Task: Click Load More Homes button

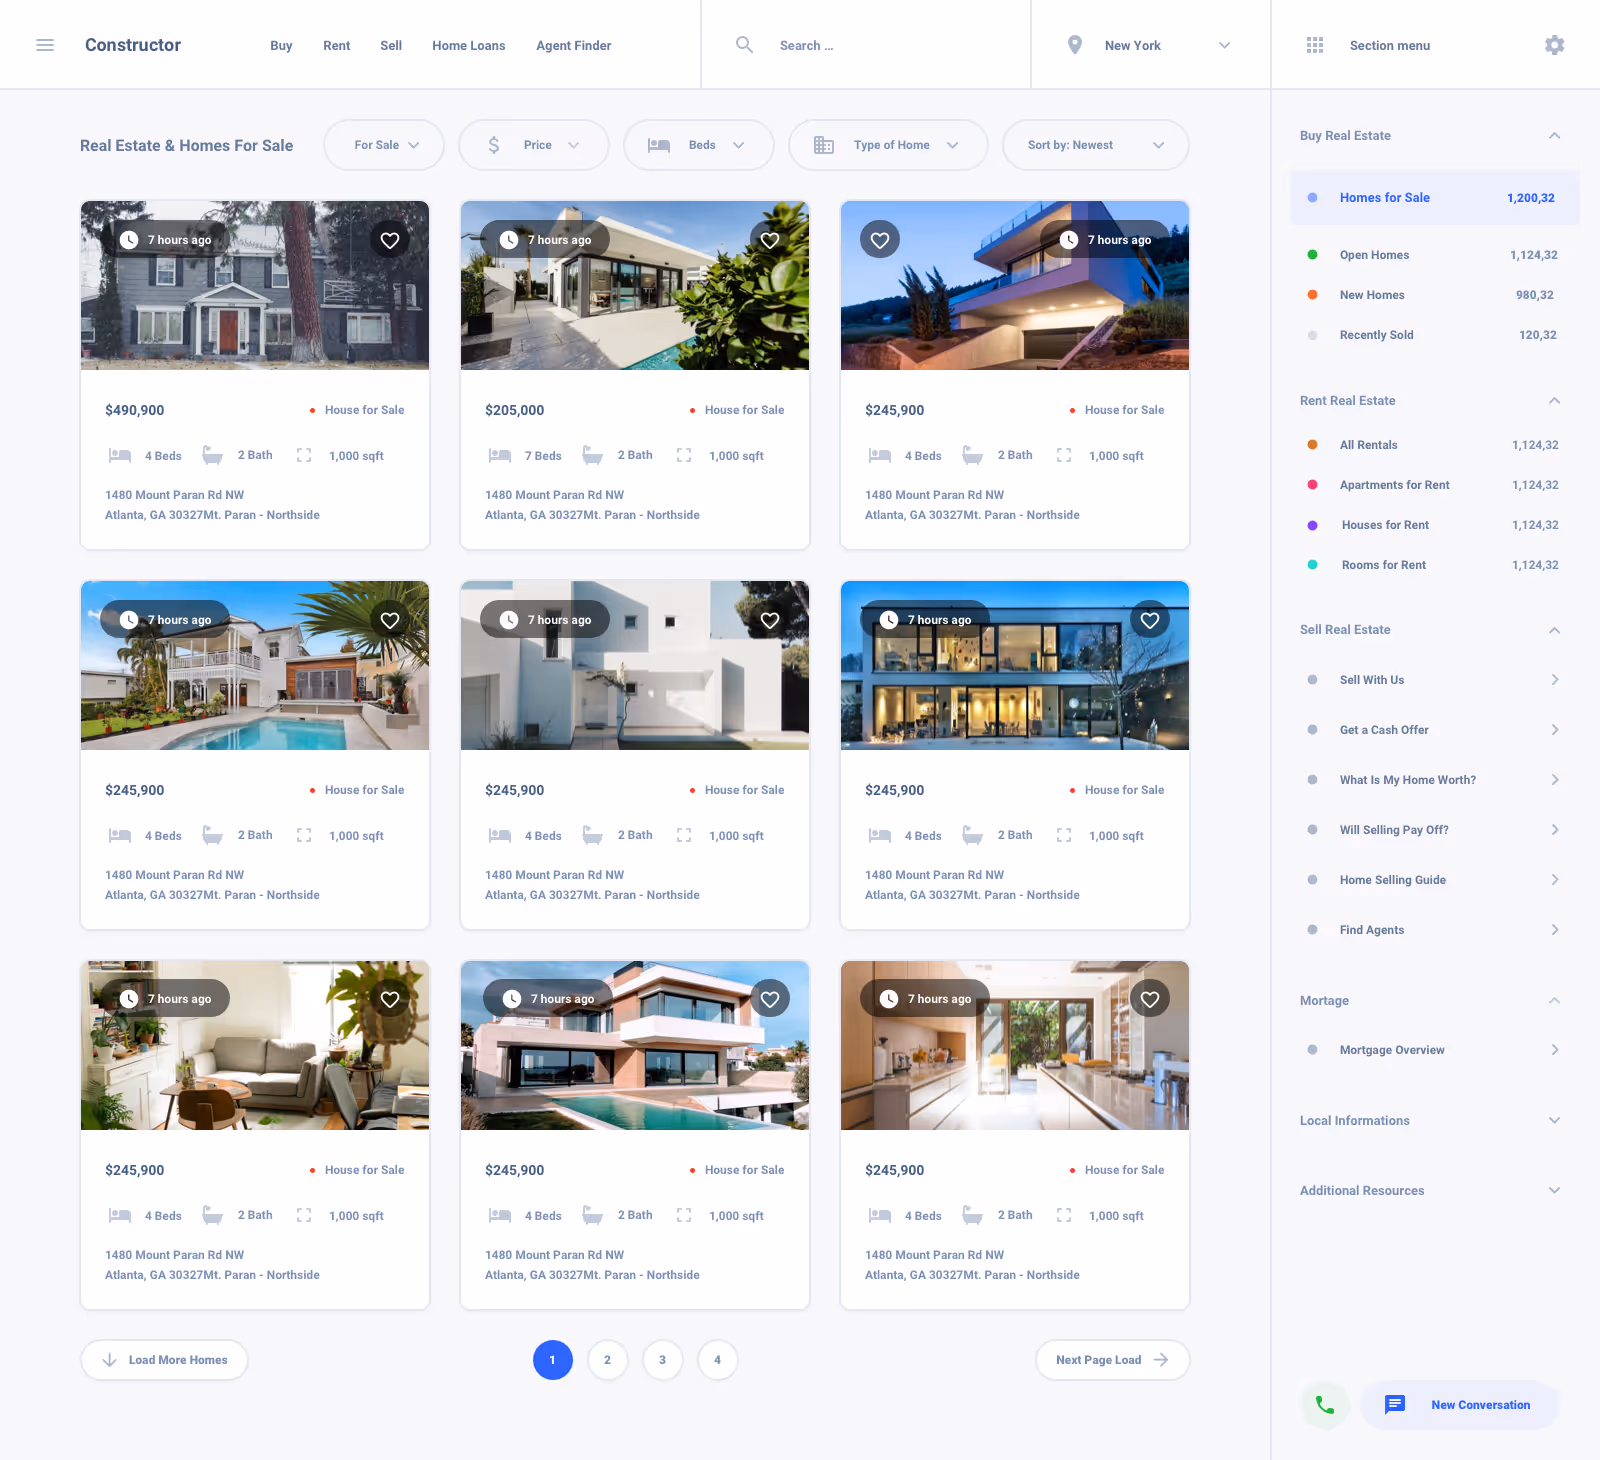Action: coord(164,1360)
